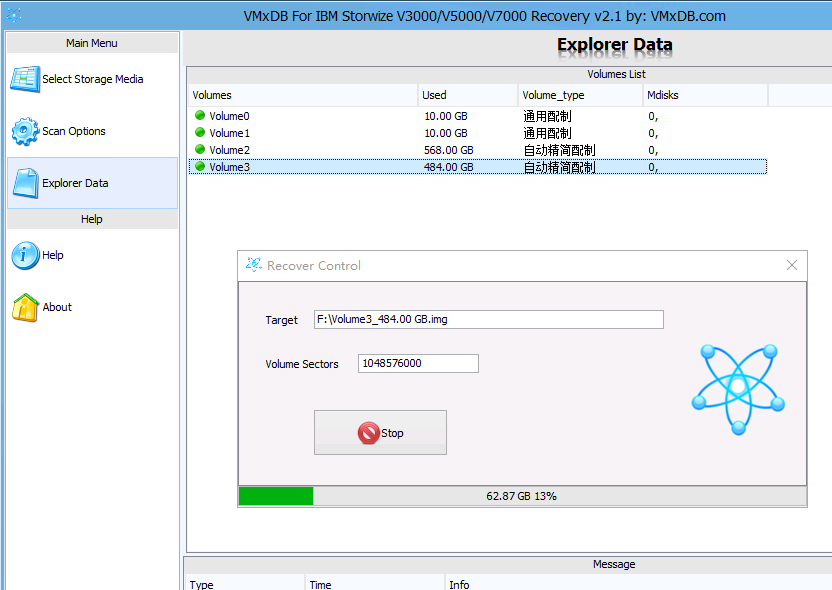Click the Select Storage Media icon

pyautogui.click(x=25, y=80)
